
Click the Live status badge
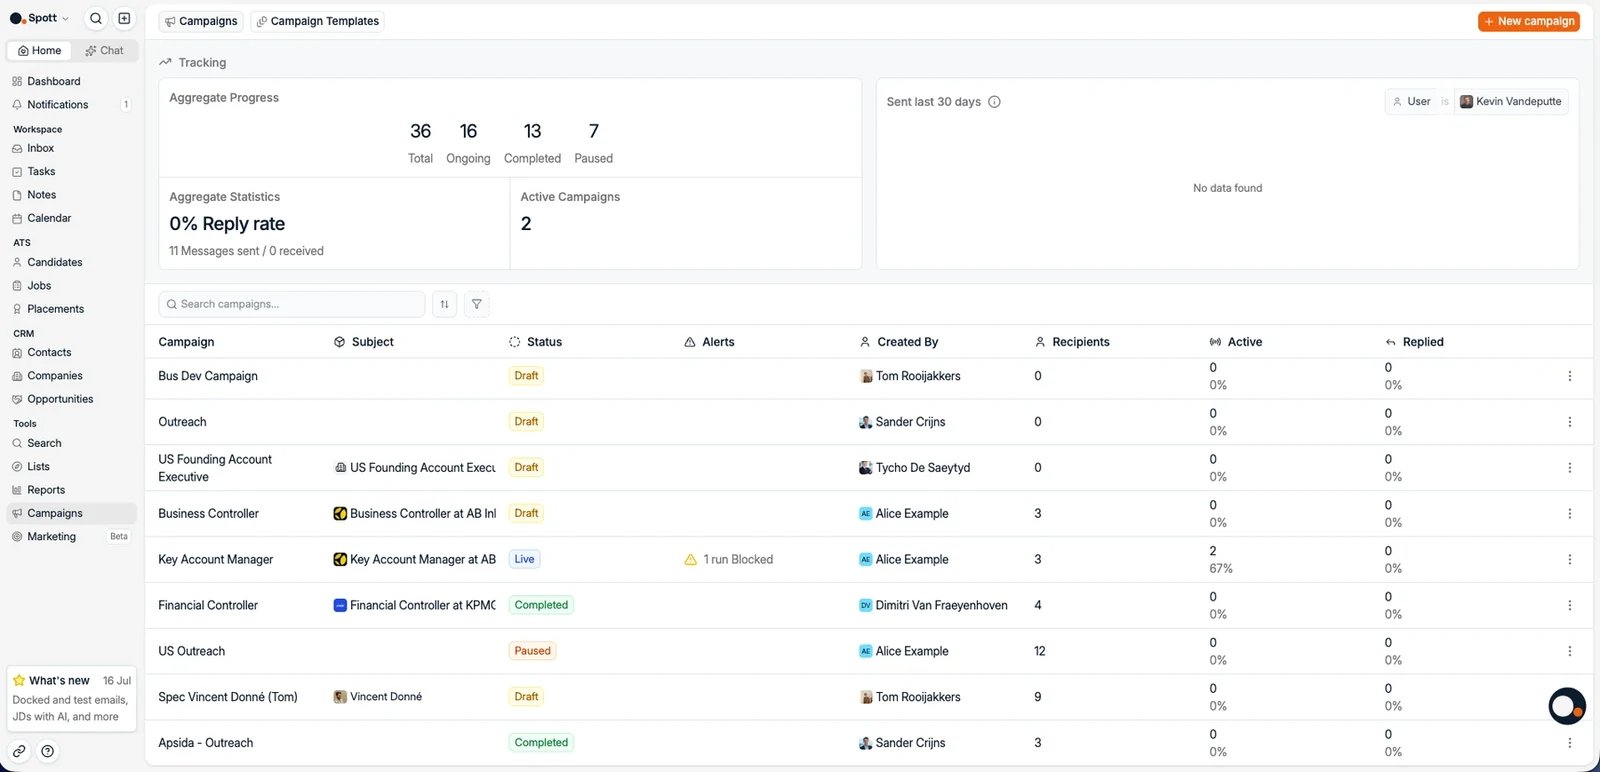525,560
